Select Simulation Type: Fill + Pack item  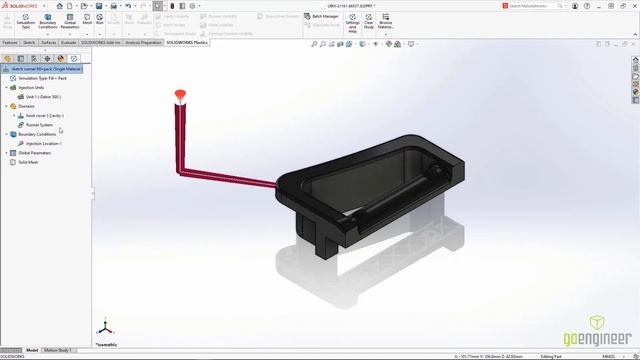point(38,78)
